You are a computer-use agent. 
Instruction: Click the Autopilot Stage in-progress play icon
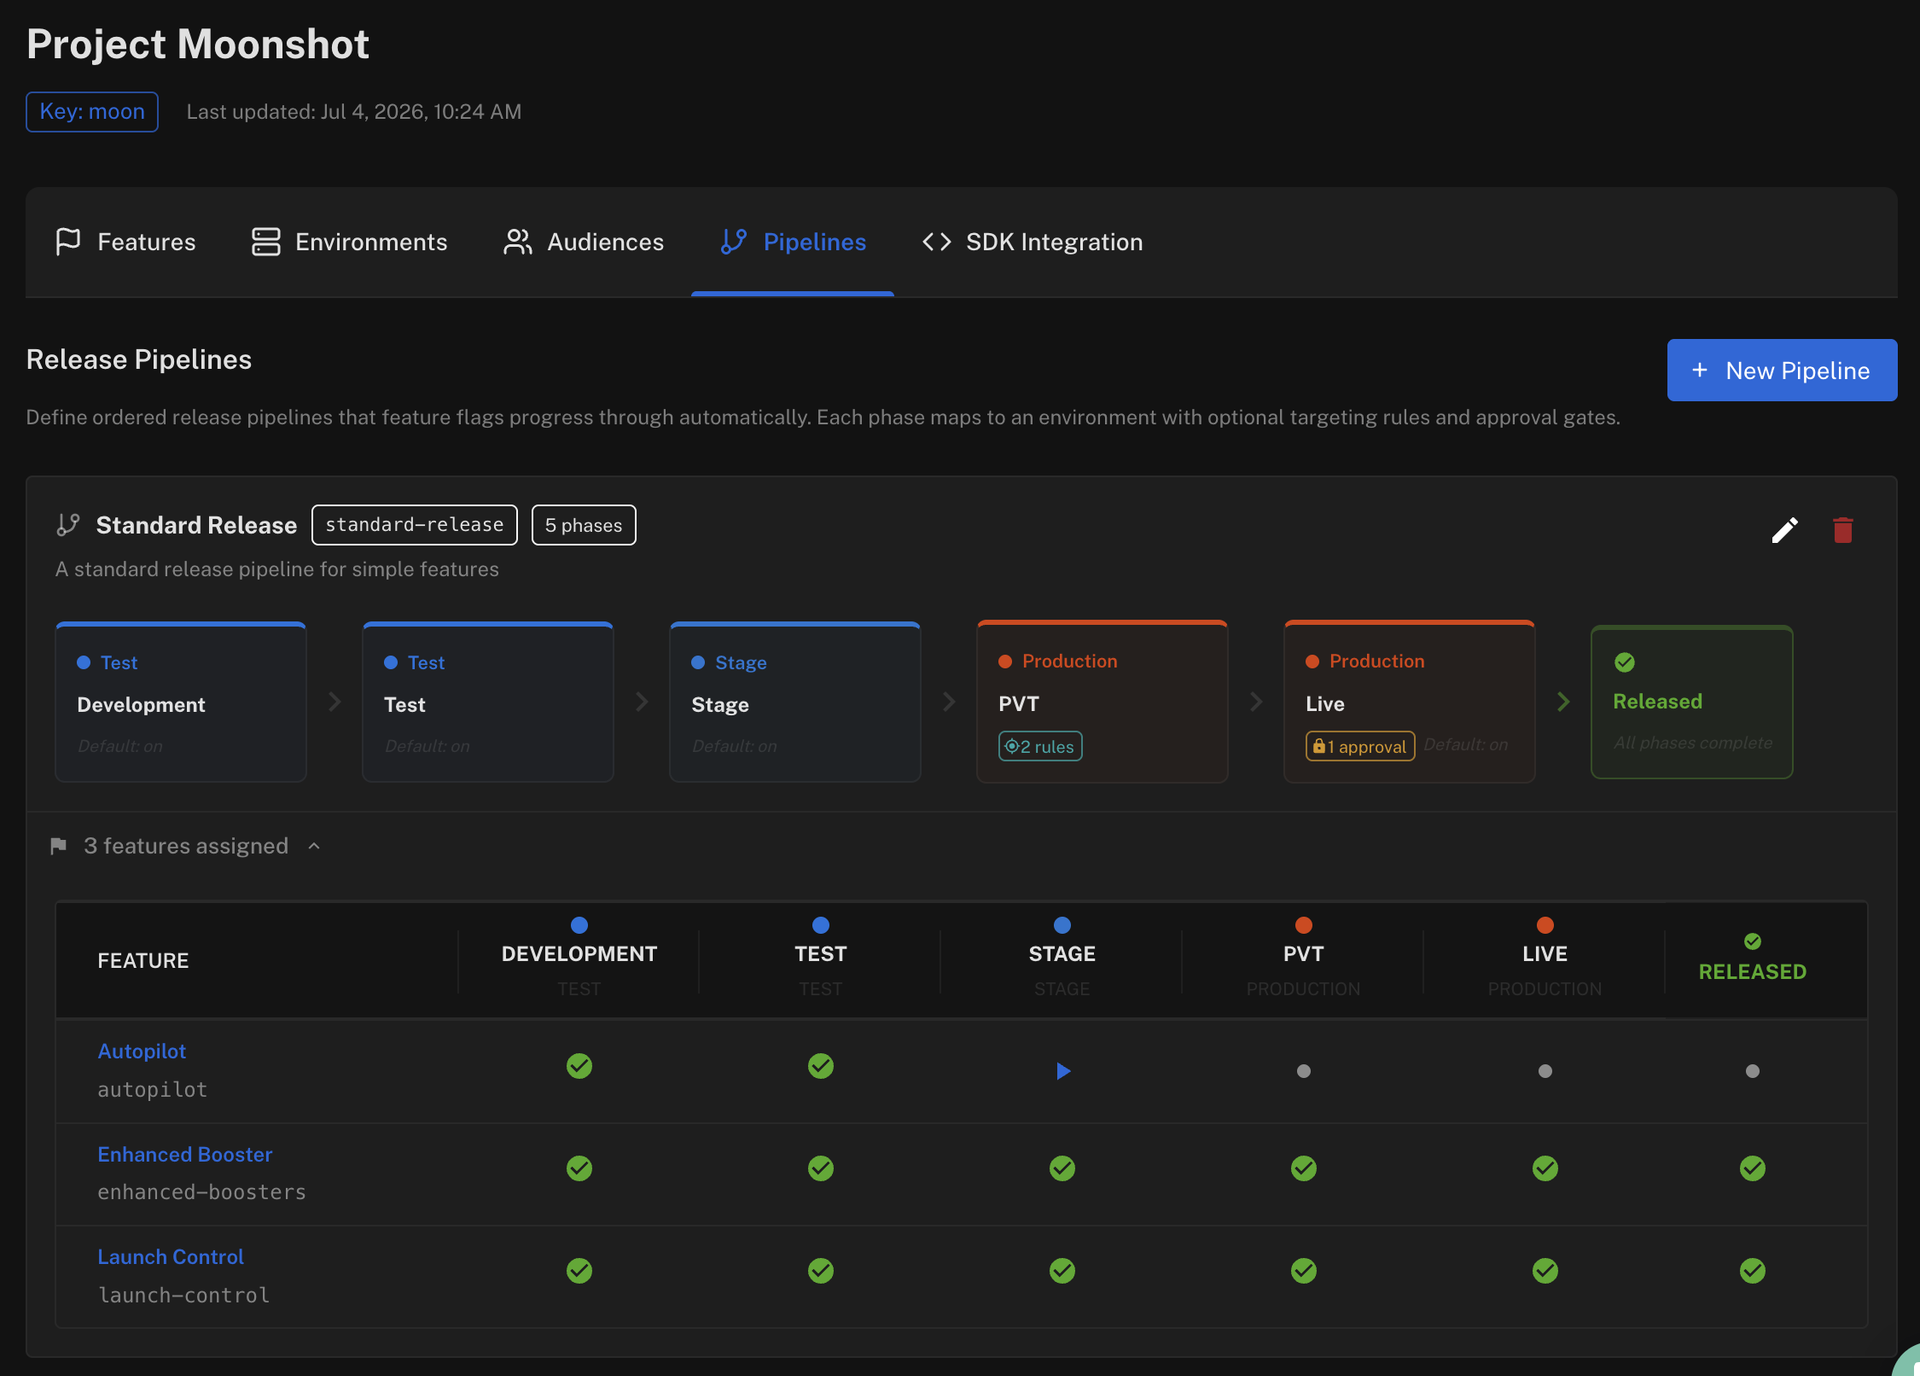pos(1063,1071)
